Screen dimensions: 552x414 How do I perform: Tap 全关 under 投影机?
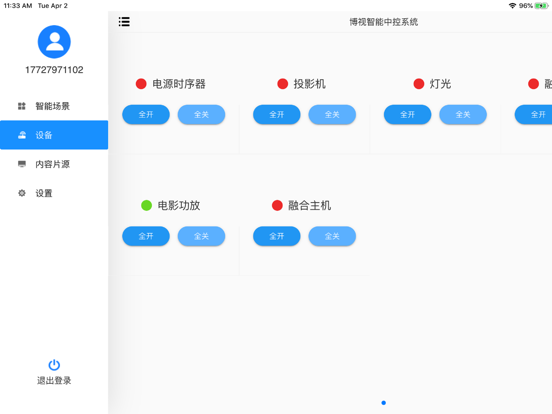332,114
